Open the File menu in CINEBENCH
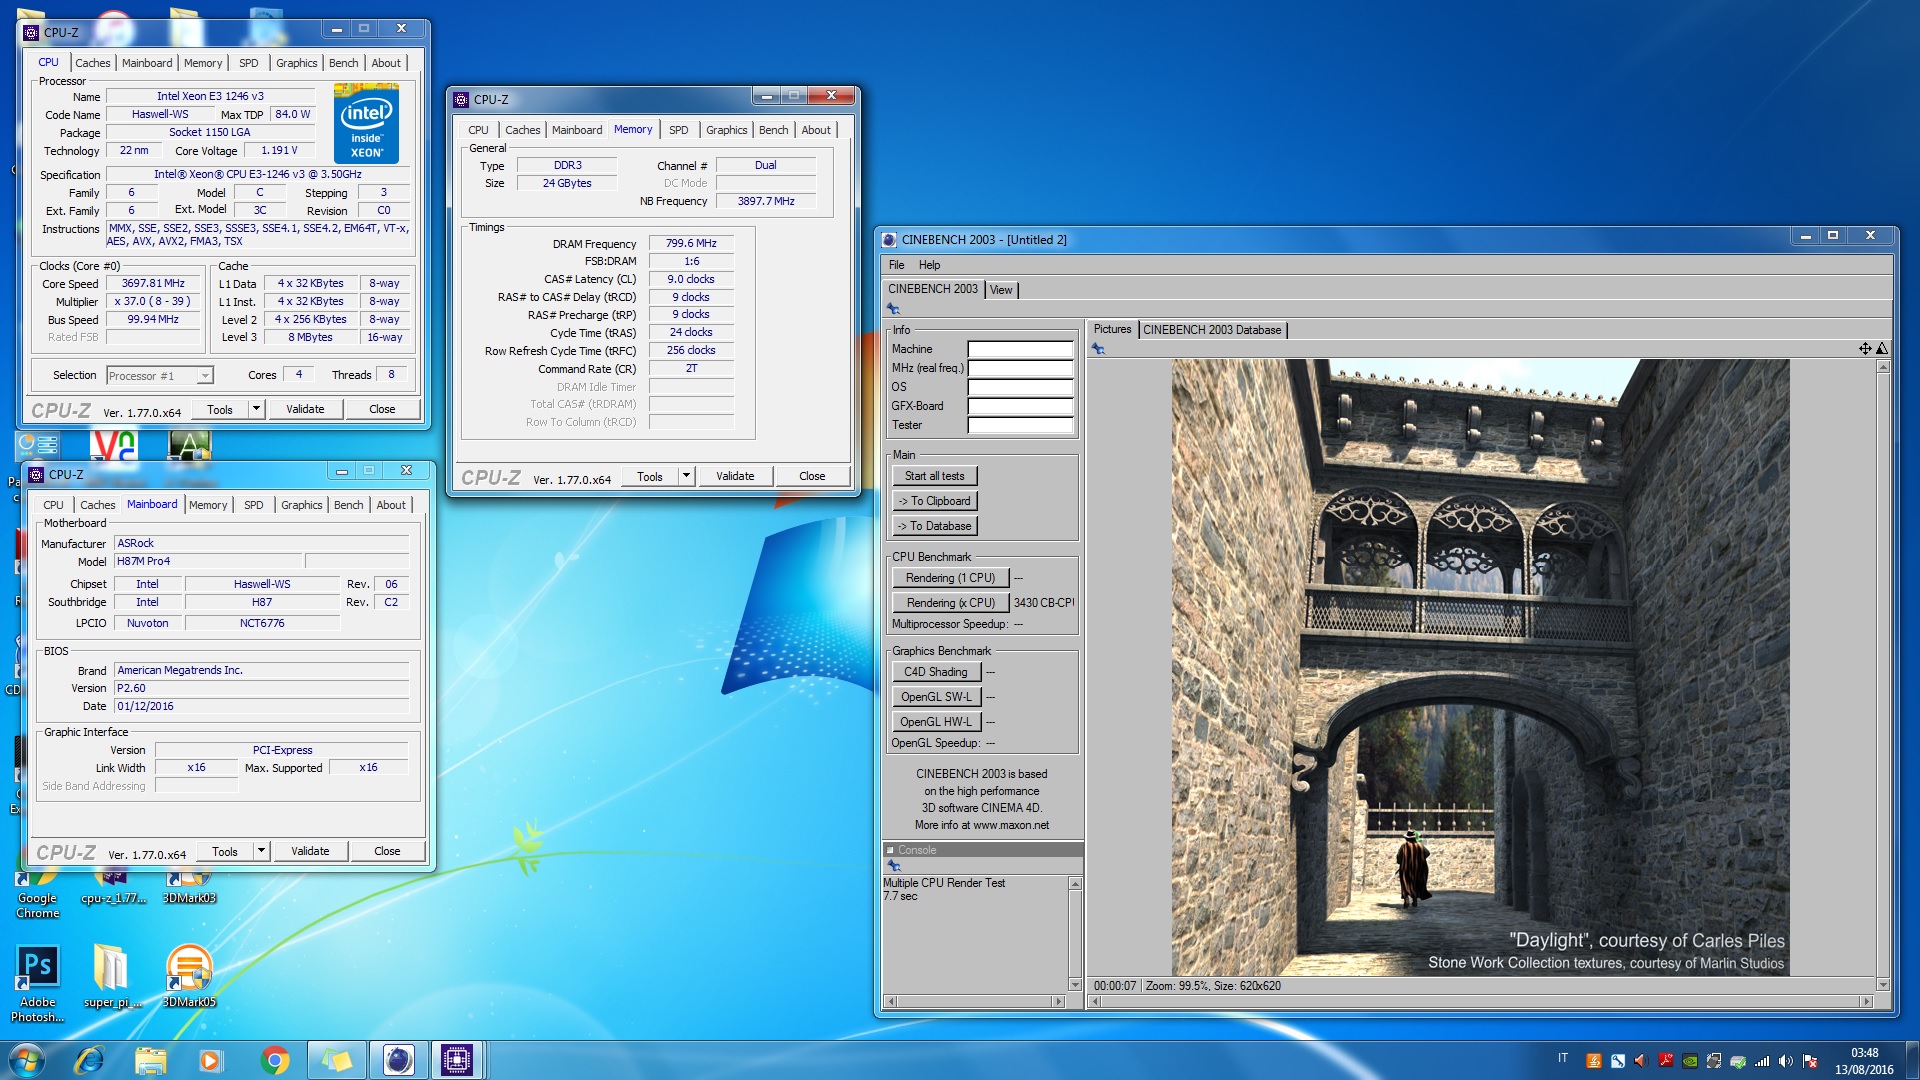The height and width of the screenshot is (1080, 1920). pyautogui.click(x=896, y=265)
